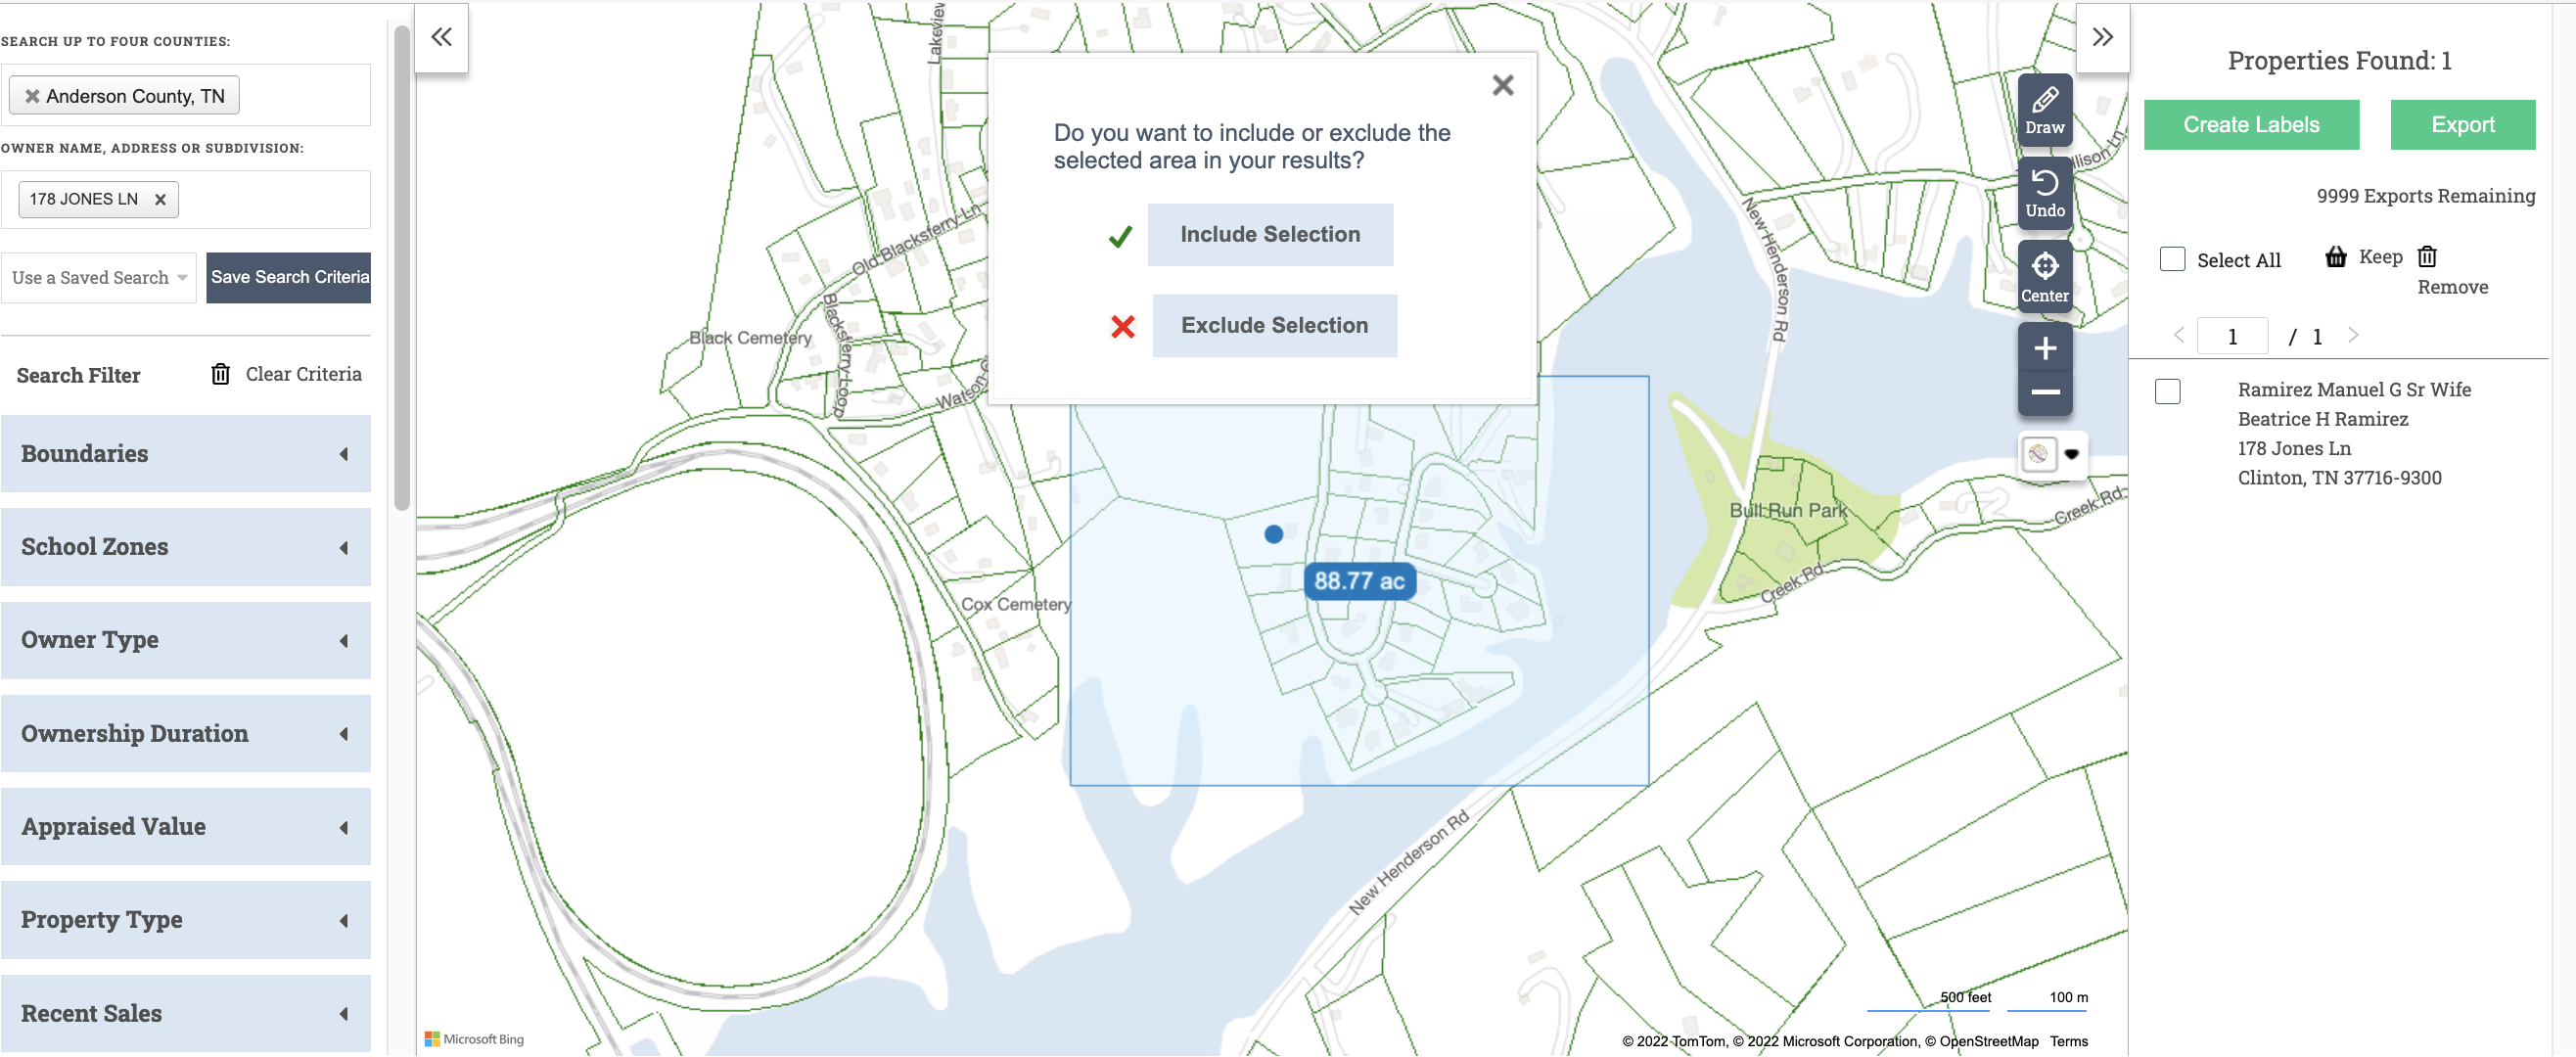Tick the Ramirez Manuel property checkbox
The width and height of the screenshot is (2576, 1057).
(x=2167, y=391)
